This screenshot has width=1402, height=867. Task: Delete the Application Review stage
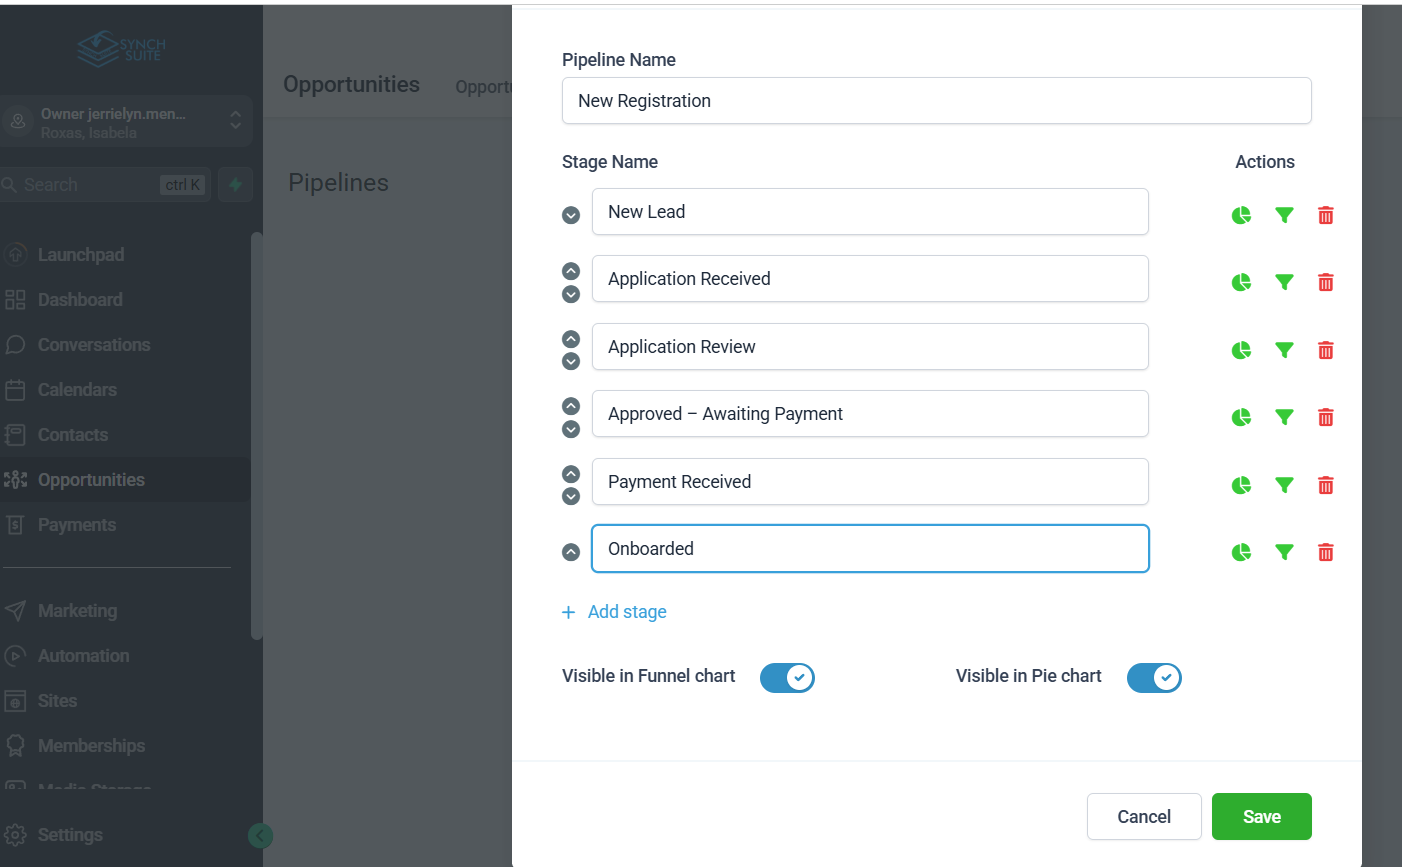click(x=1325, y=350)
